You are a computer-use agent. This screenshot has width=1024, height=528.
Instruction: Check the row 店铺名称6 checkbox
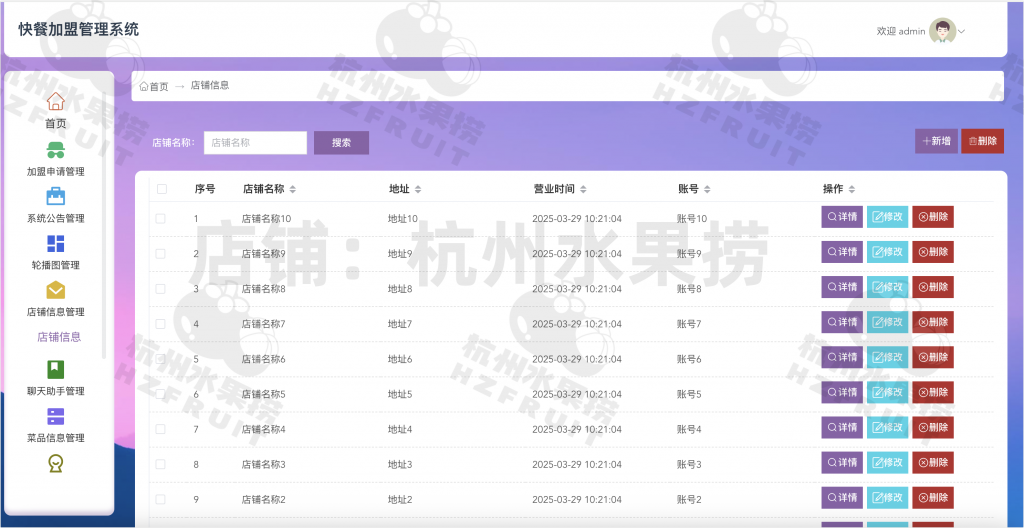161,359
